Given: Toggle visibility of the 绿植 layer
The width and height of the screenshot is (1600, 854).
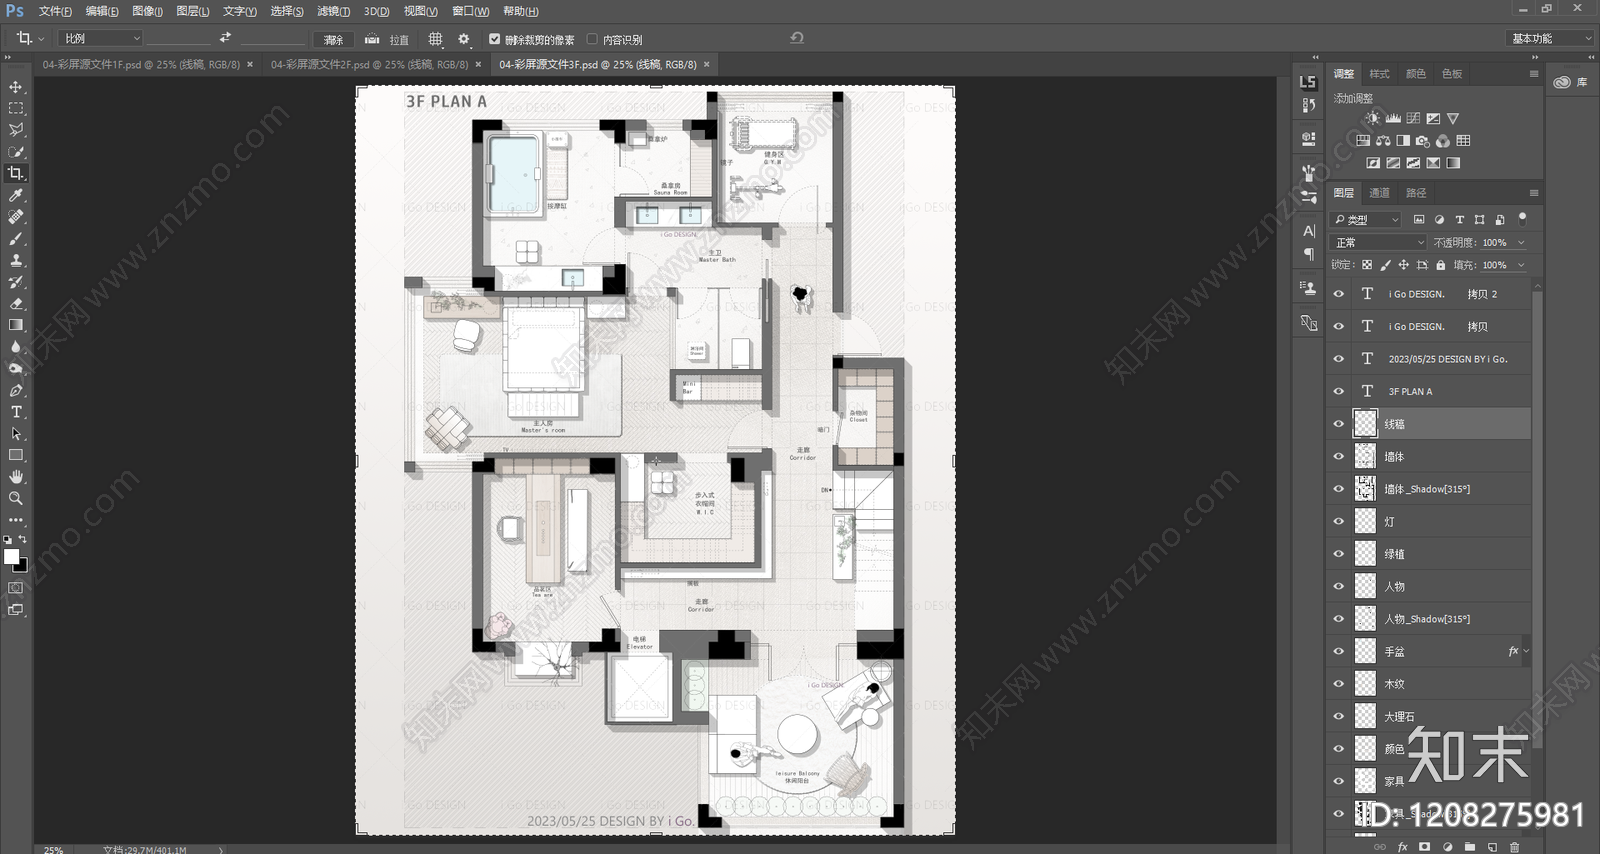Looking at the screenshot, I should [1339, 554].
